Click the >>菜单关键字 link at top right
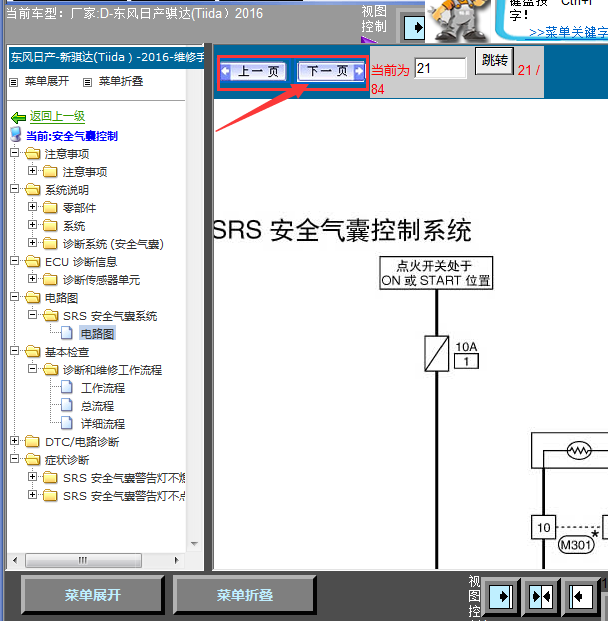This screenshot has height=621, width=608. (568, 32)
